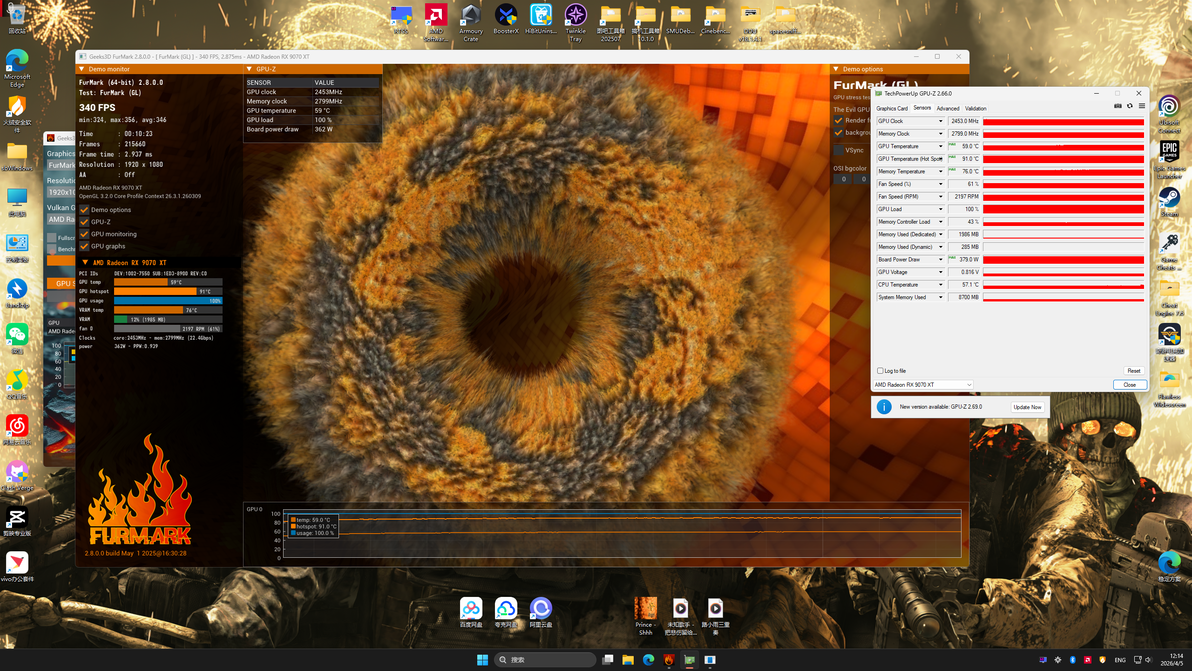Toggle the background checkbox in Demo options
Viewport: 1192px width, 671px height.
point(839,132)
